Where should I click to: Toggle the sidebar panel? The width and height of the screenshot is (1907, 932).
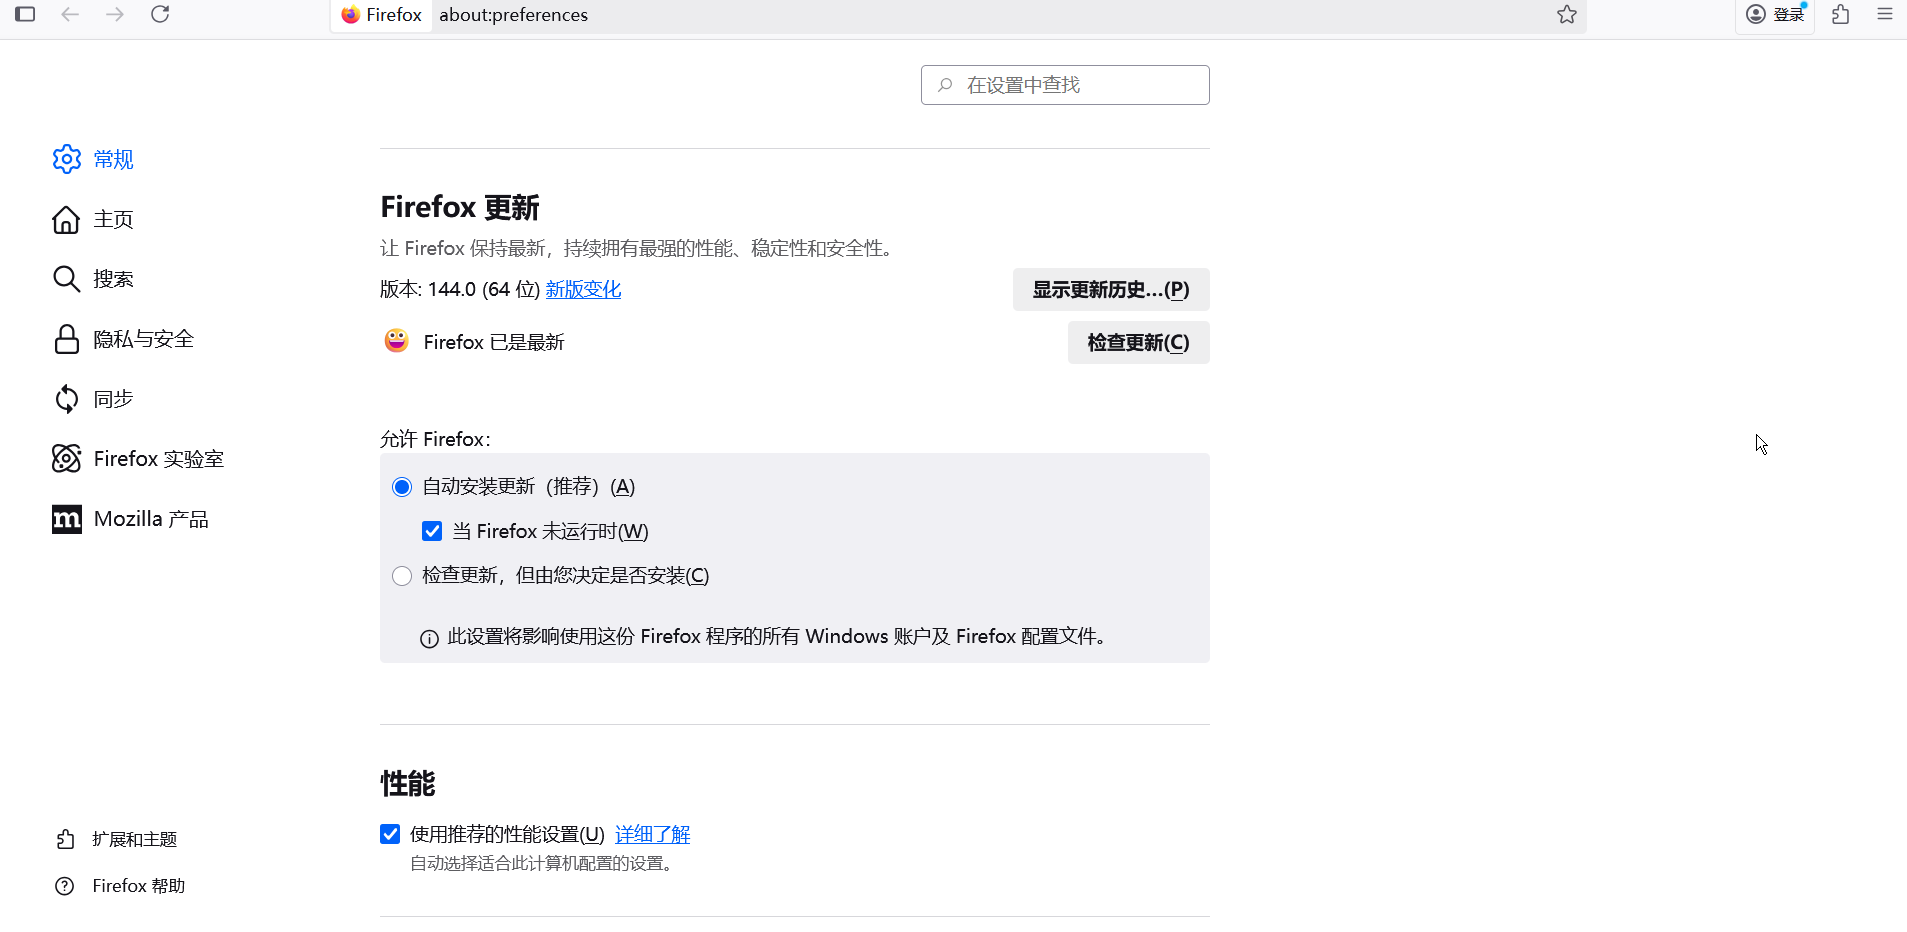pos(26,14)
